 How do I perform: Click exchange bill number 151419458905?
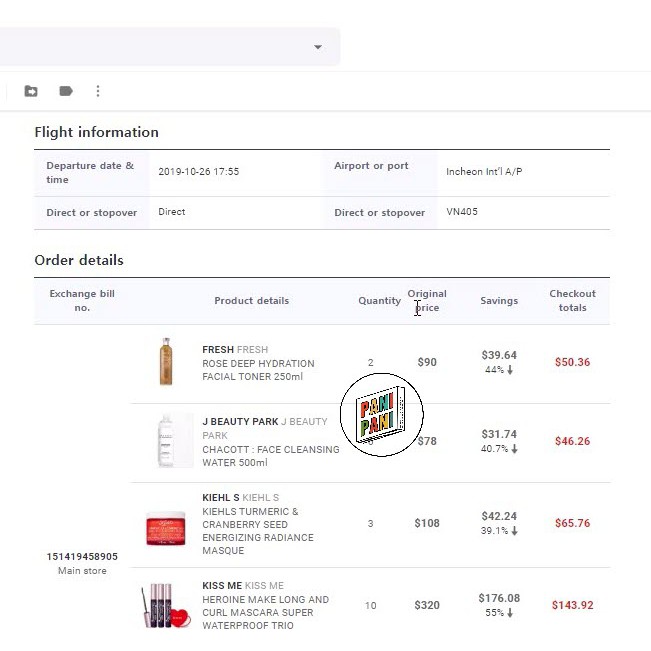82,556
